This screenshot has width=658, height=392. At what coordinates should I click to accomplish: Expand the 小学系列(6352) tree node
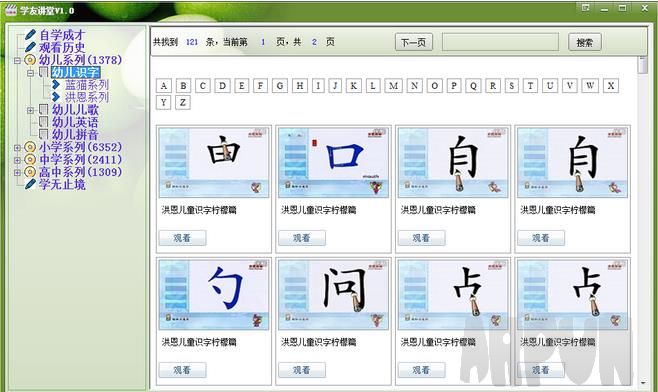pos(17,148)
